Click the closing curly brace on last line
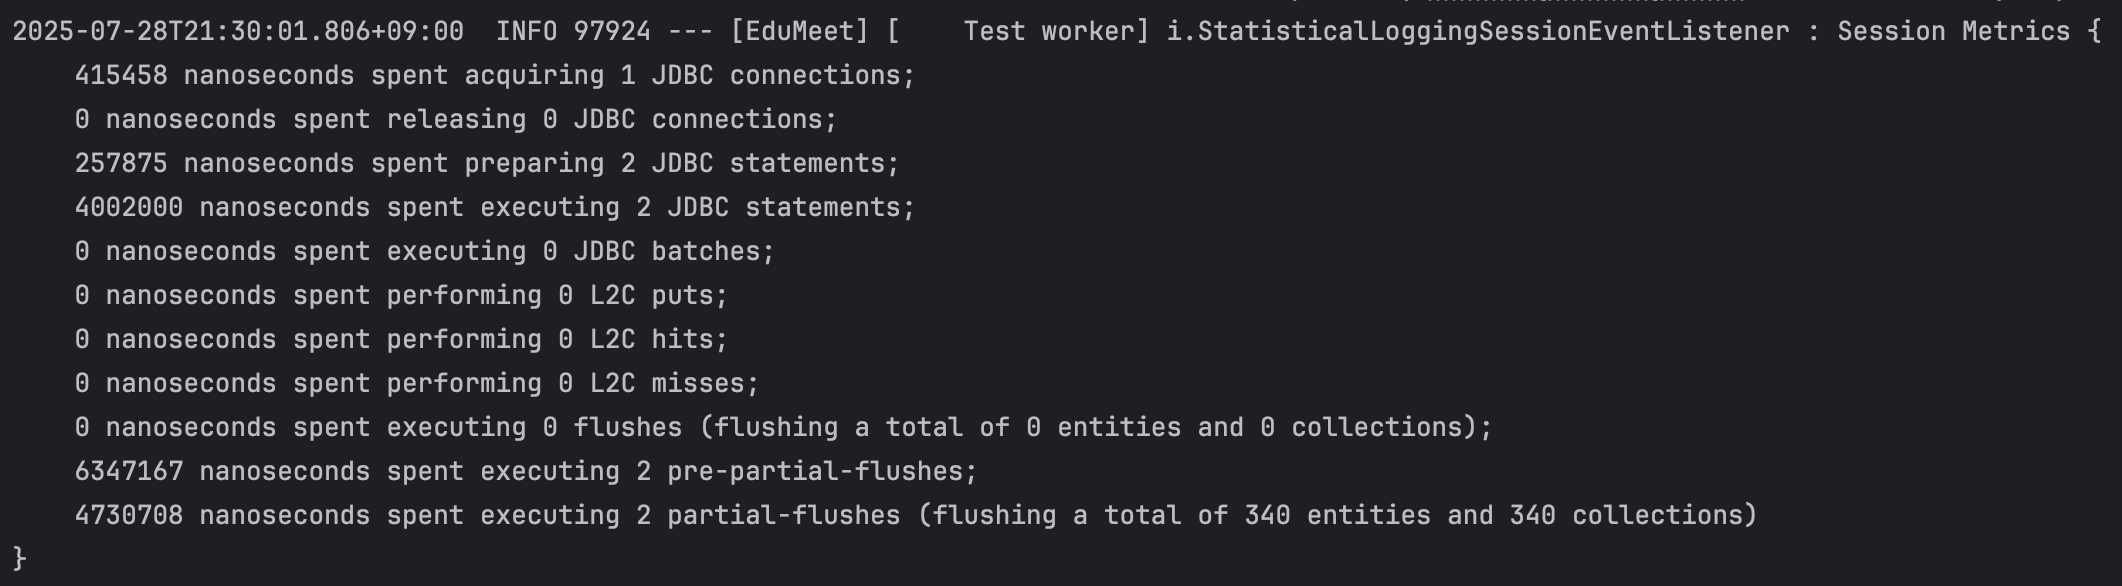The height and width of the screenshot is (586, 2122). tap(20, 558)
